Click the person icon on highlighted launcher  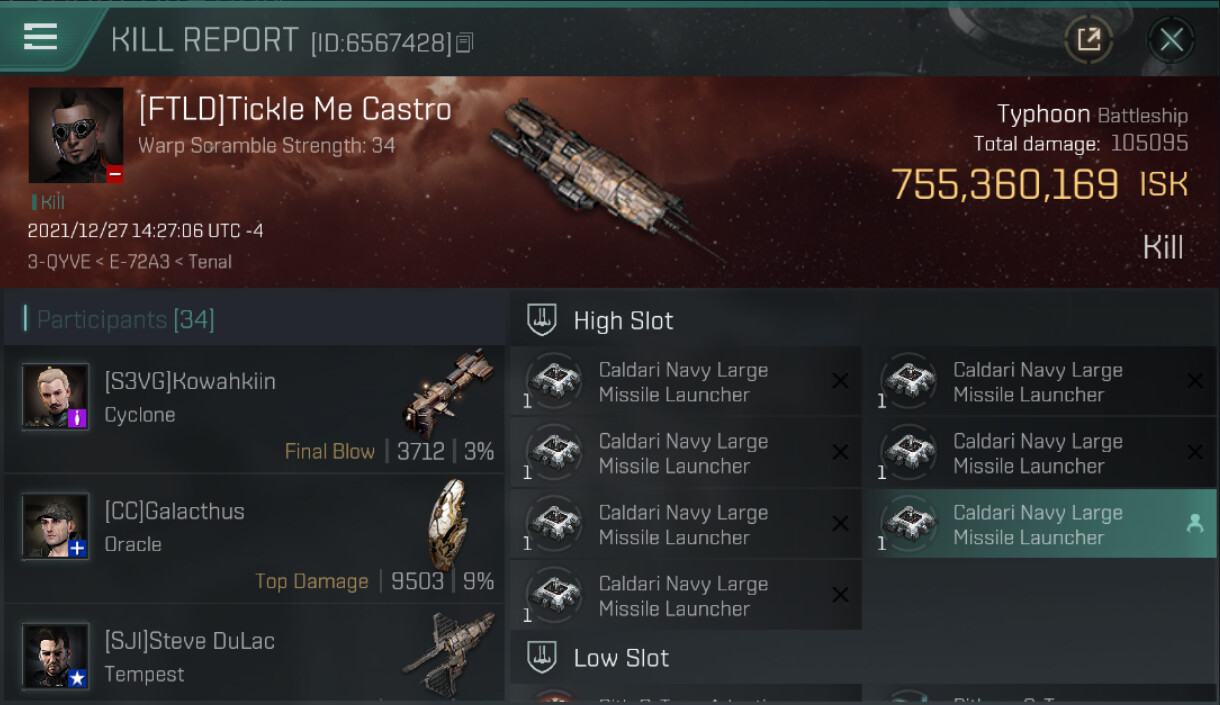1194,523
